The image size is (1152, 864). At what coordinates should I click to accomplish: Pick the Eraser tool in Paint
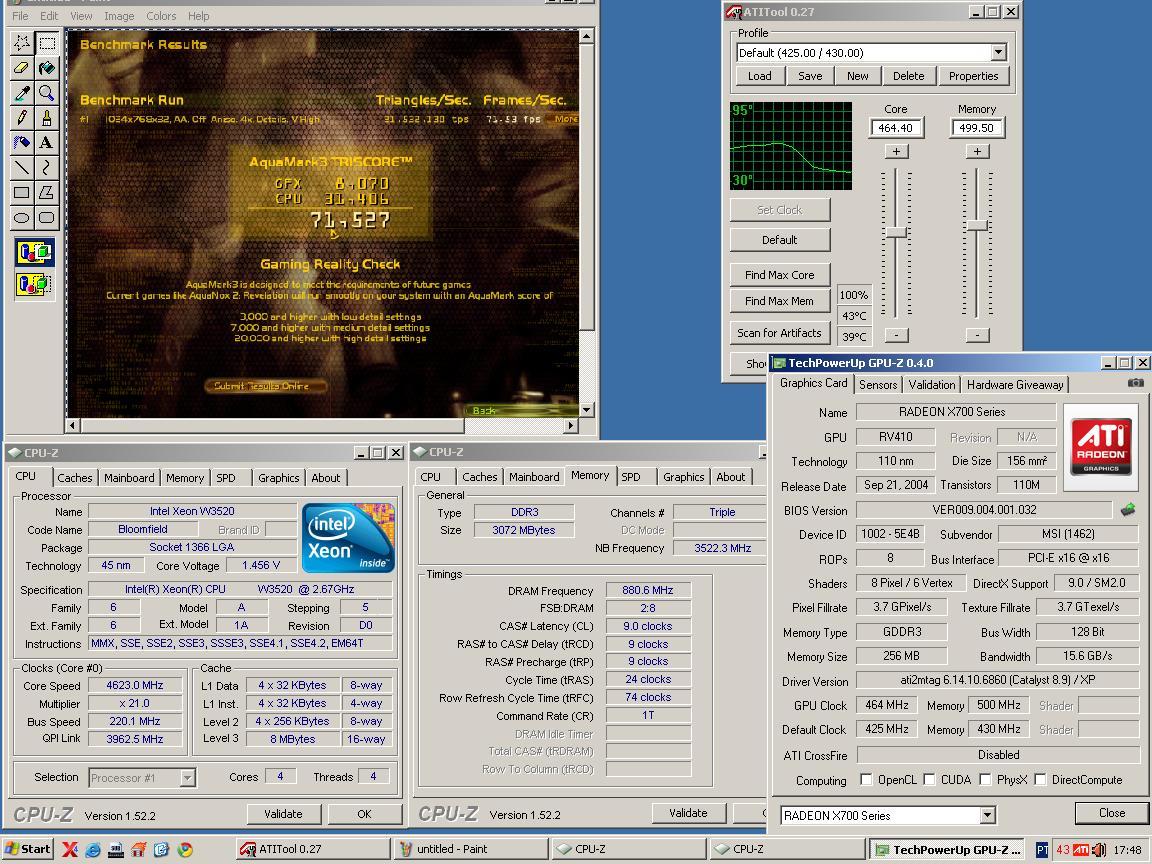point(22,68)
